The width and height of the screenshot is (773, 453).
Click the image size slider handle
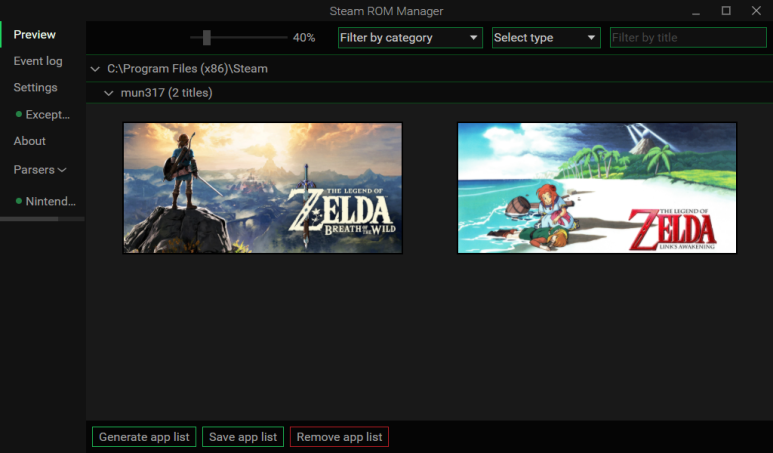(x=207, y=37)
